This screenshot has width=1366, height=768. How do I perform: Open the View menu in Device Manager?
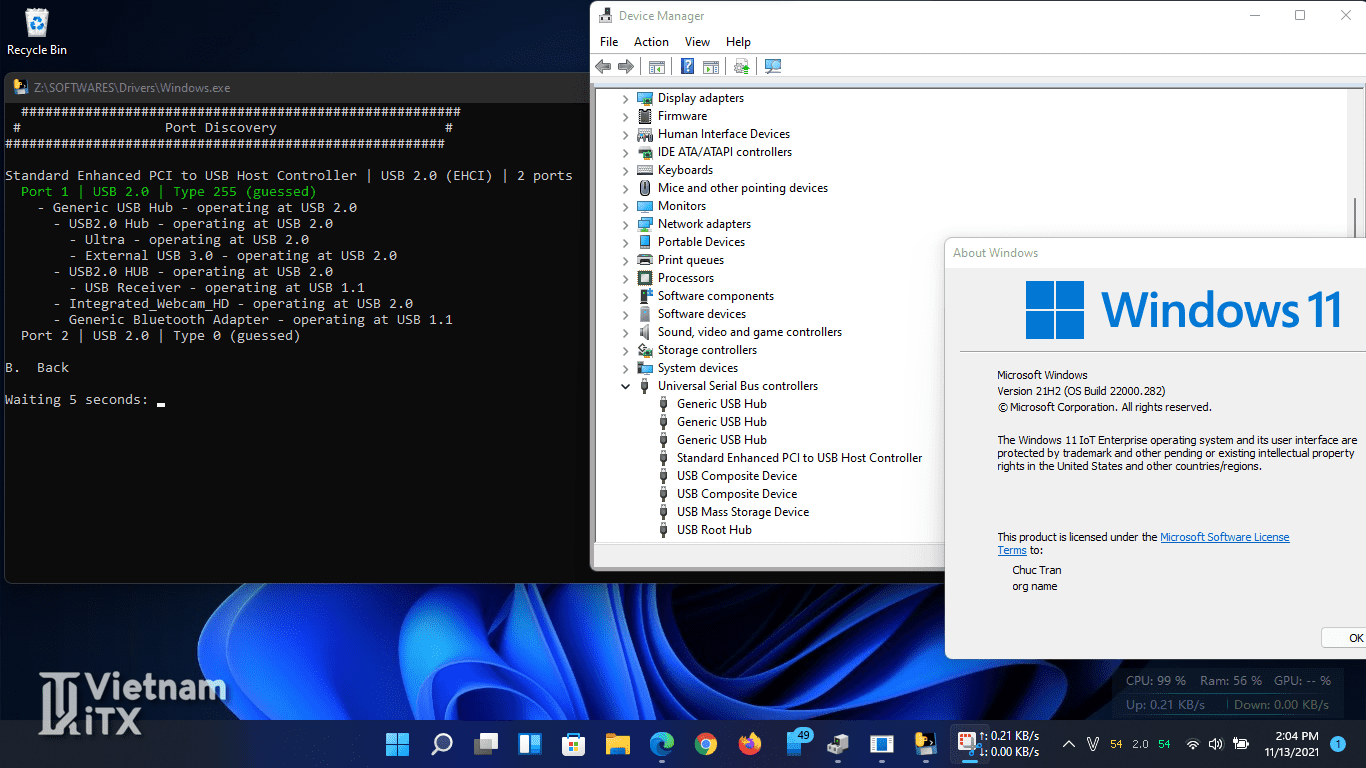pyautogui.click(x=697, y=42)
